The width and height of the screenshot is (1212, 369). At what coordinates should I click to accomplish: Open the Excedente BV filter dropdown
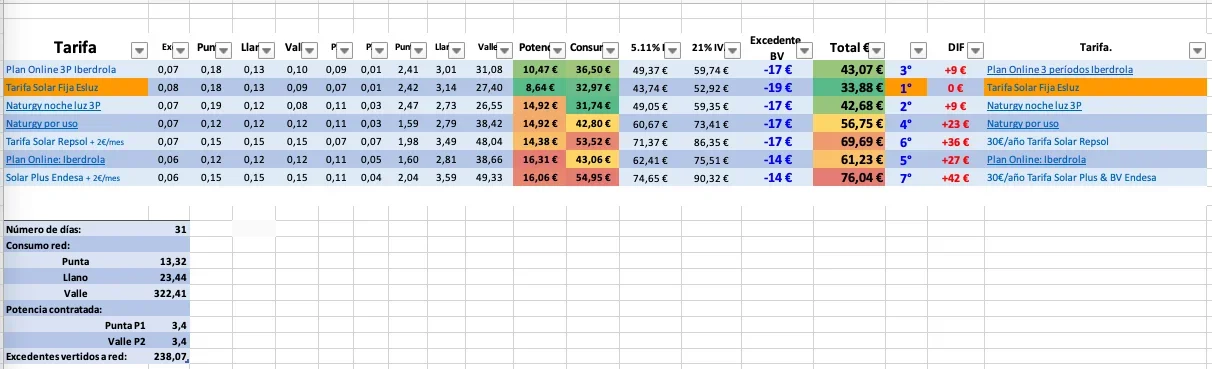click(804, 50)
